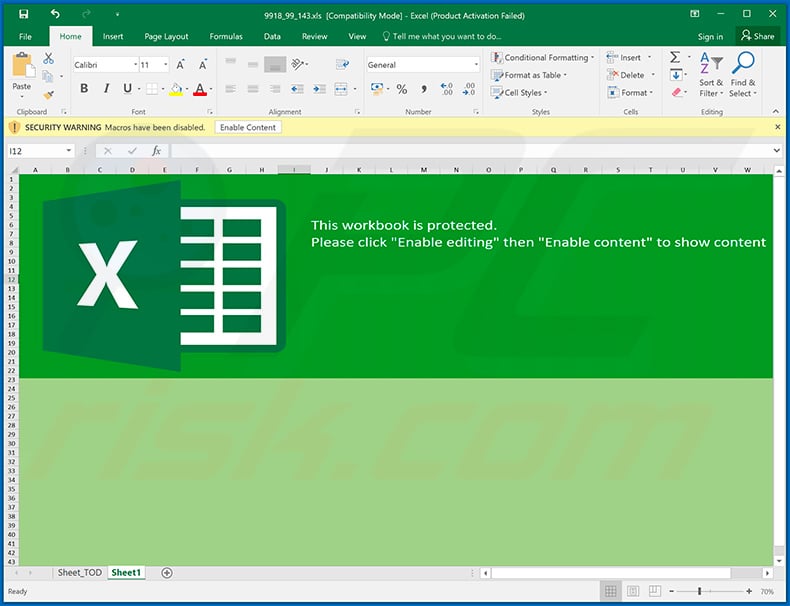
Task: Toggle Bold formatting
Action: [x=84, y=89]
